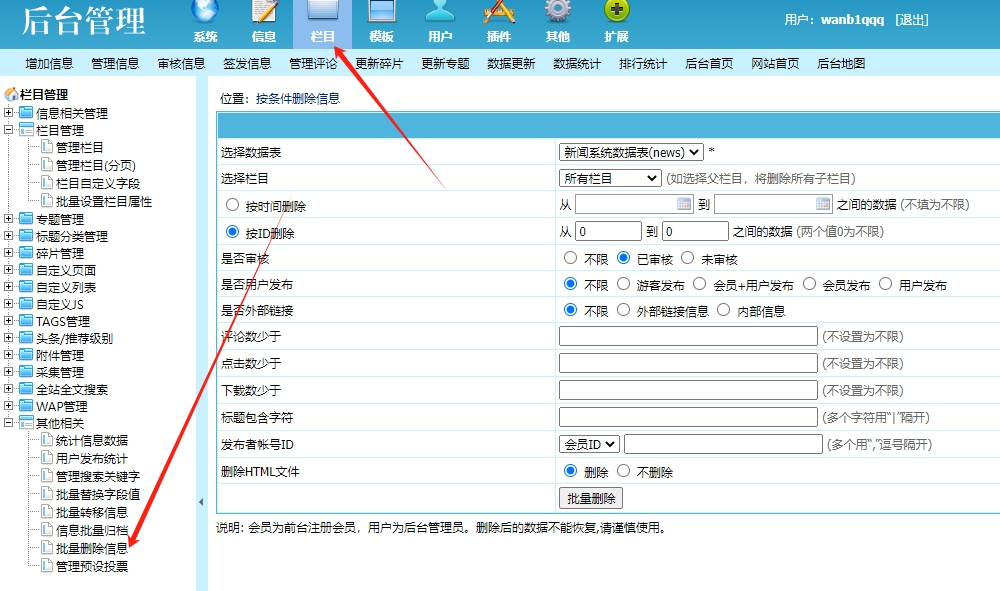Screen dimensions: 1000x591
Task: Open the 审核信息 menu item
Action: [x=181, y=63]
